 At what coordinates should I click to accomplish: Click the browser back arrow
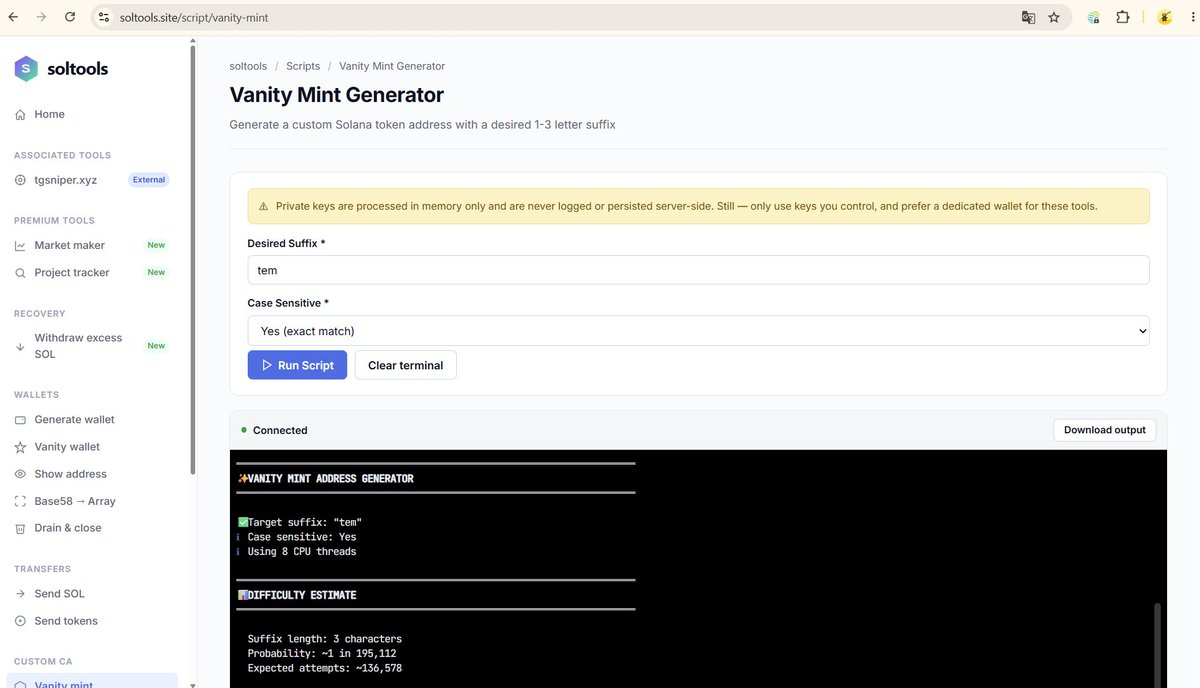(x=13, y=17)
